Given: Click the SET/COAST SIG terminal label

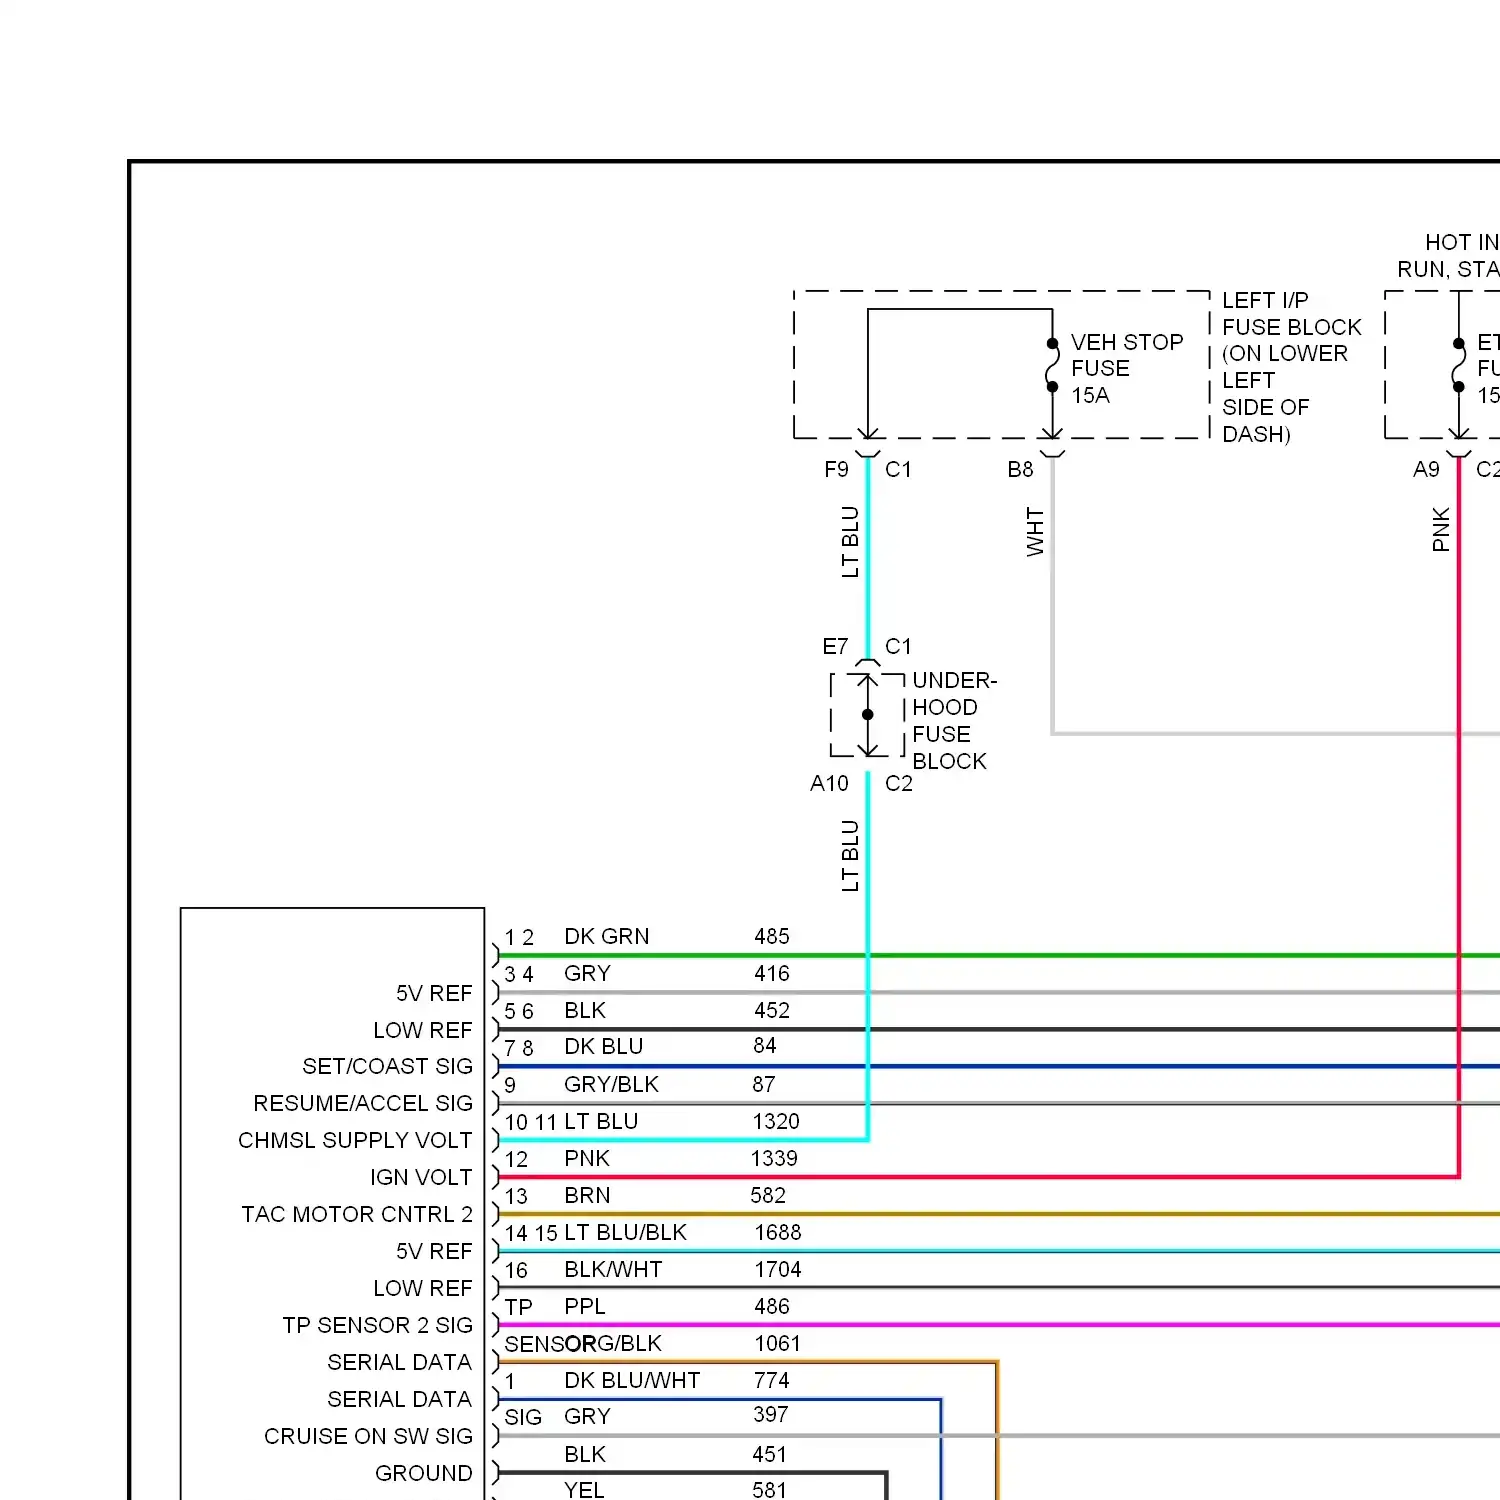Looking at the screenshot, I should point(387,1066).
